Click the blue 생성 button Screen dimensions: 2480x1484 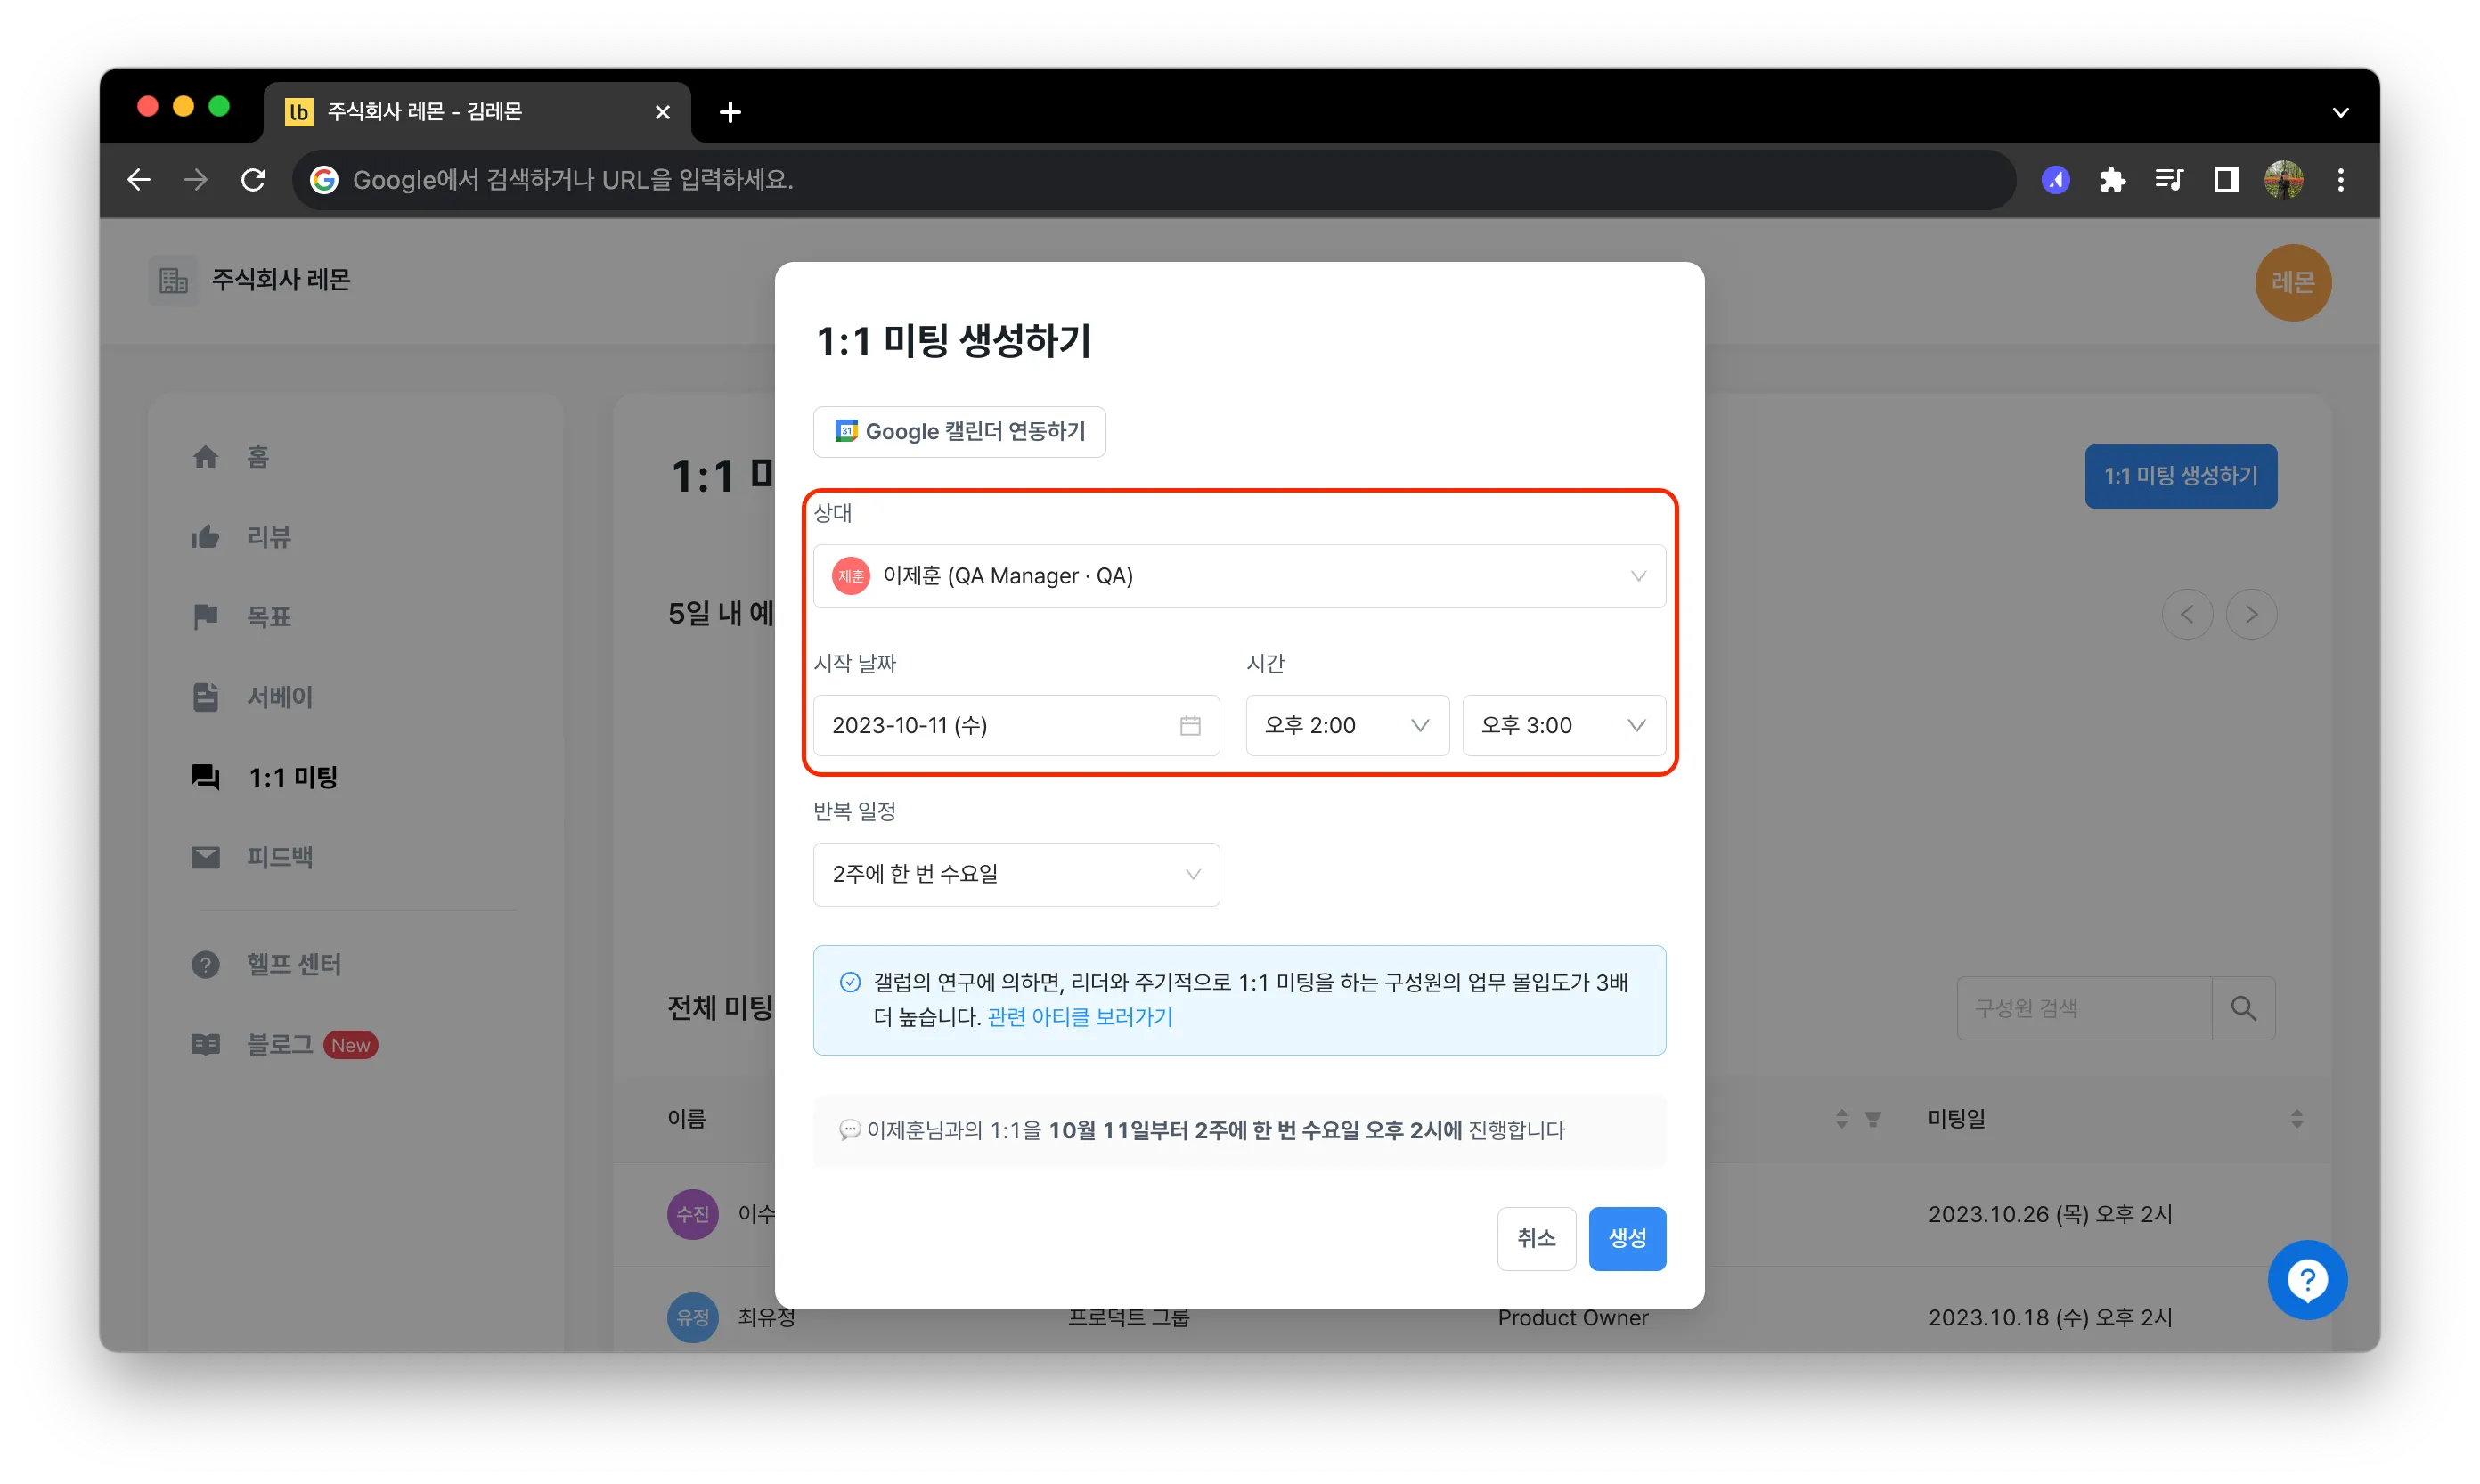[1627, 1238]
